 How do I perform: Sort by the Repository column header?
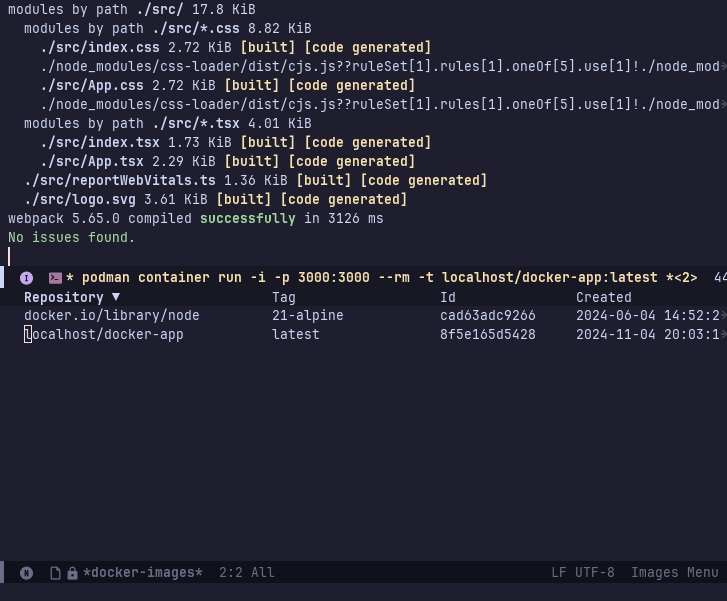click(64, 297)
